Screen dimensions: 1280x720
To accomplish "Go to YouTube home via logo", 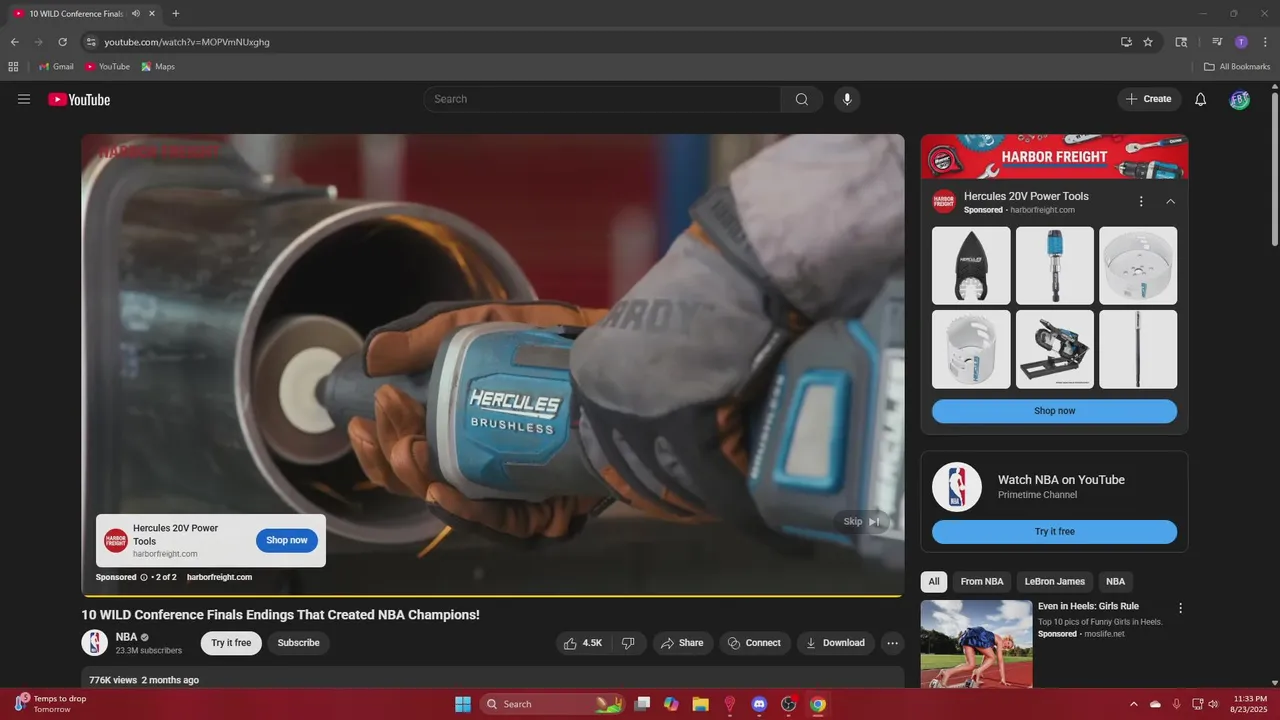I will (79, 99).
